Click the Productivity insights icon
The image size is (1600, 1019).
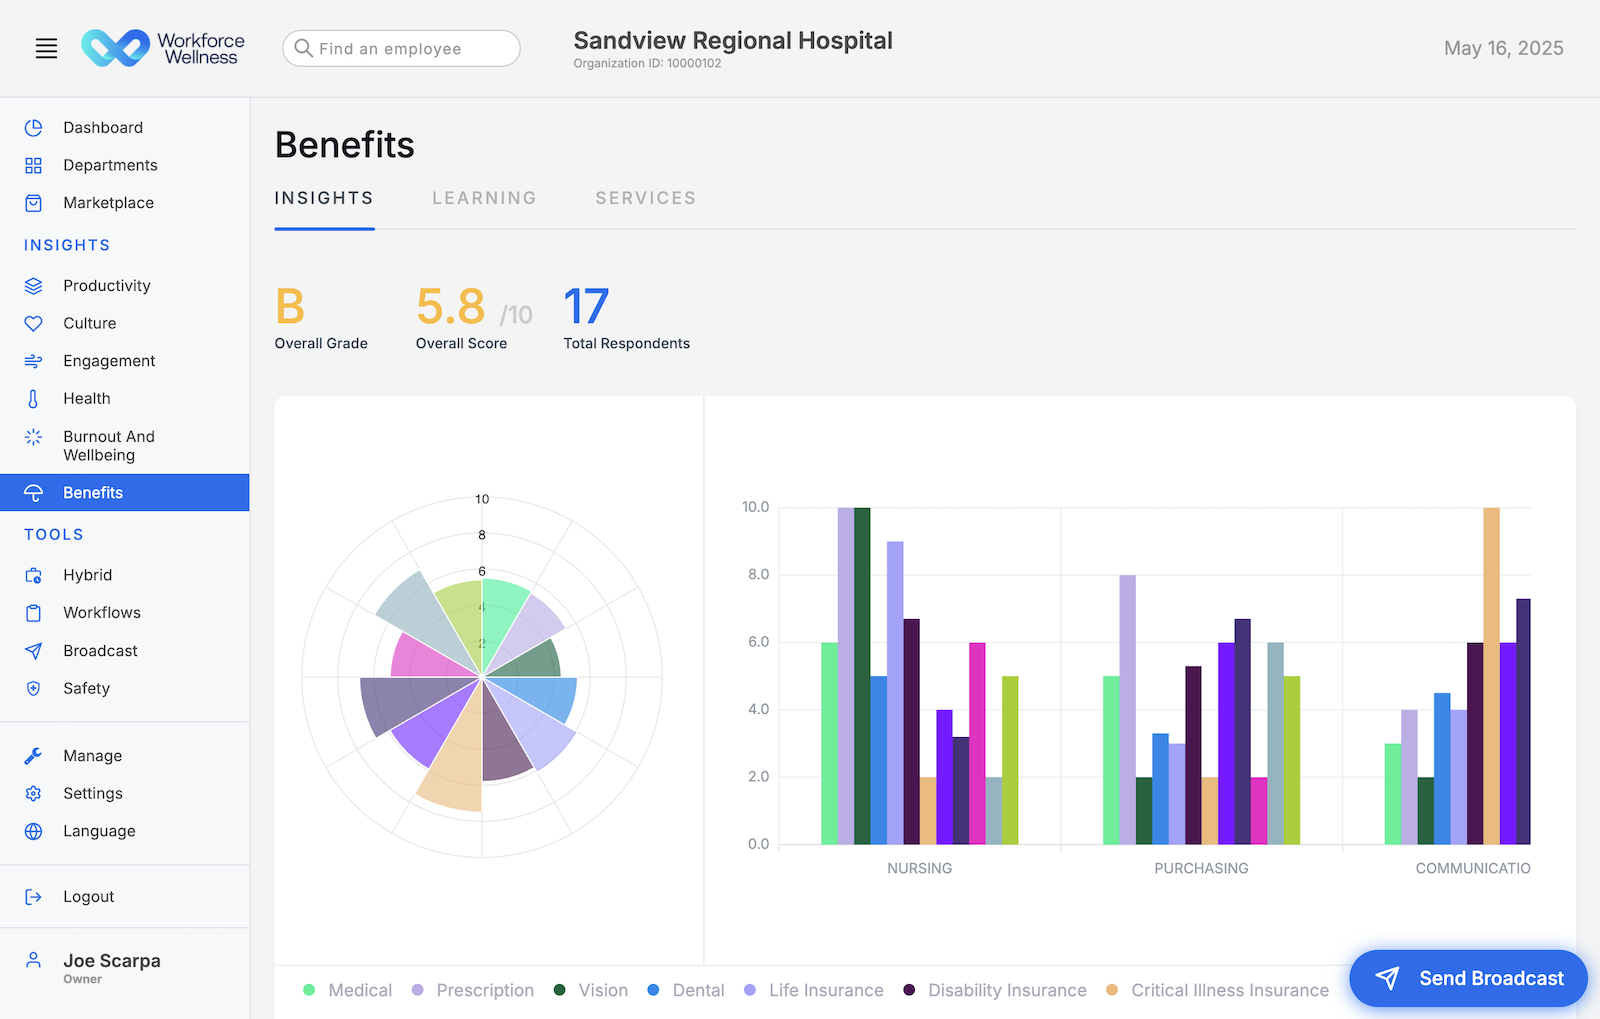pos(33,285)
